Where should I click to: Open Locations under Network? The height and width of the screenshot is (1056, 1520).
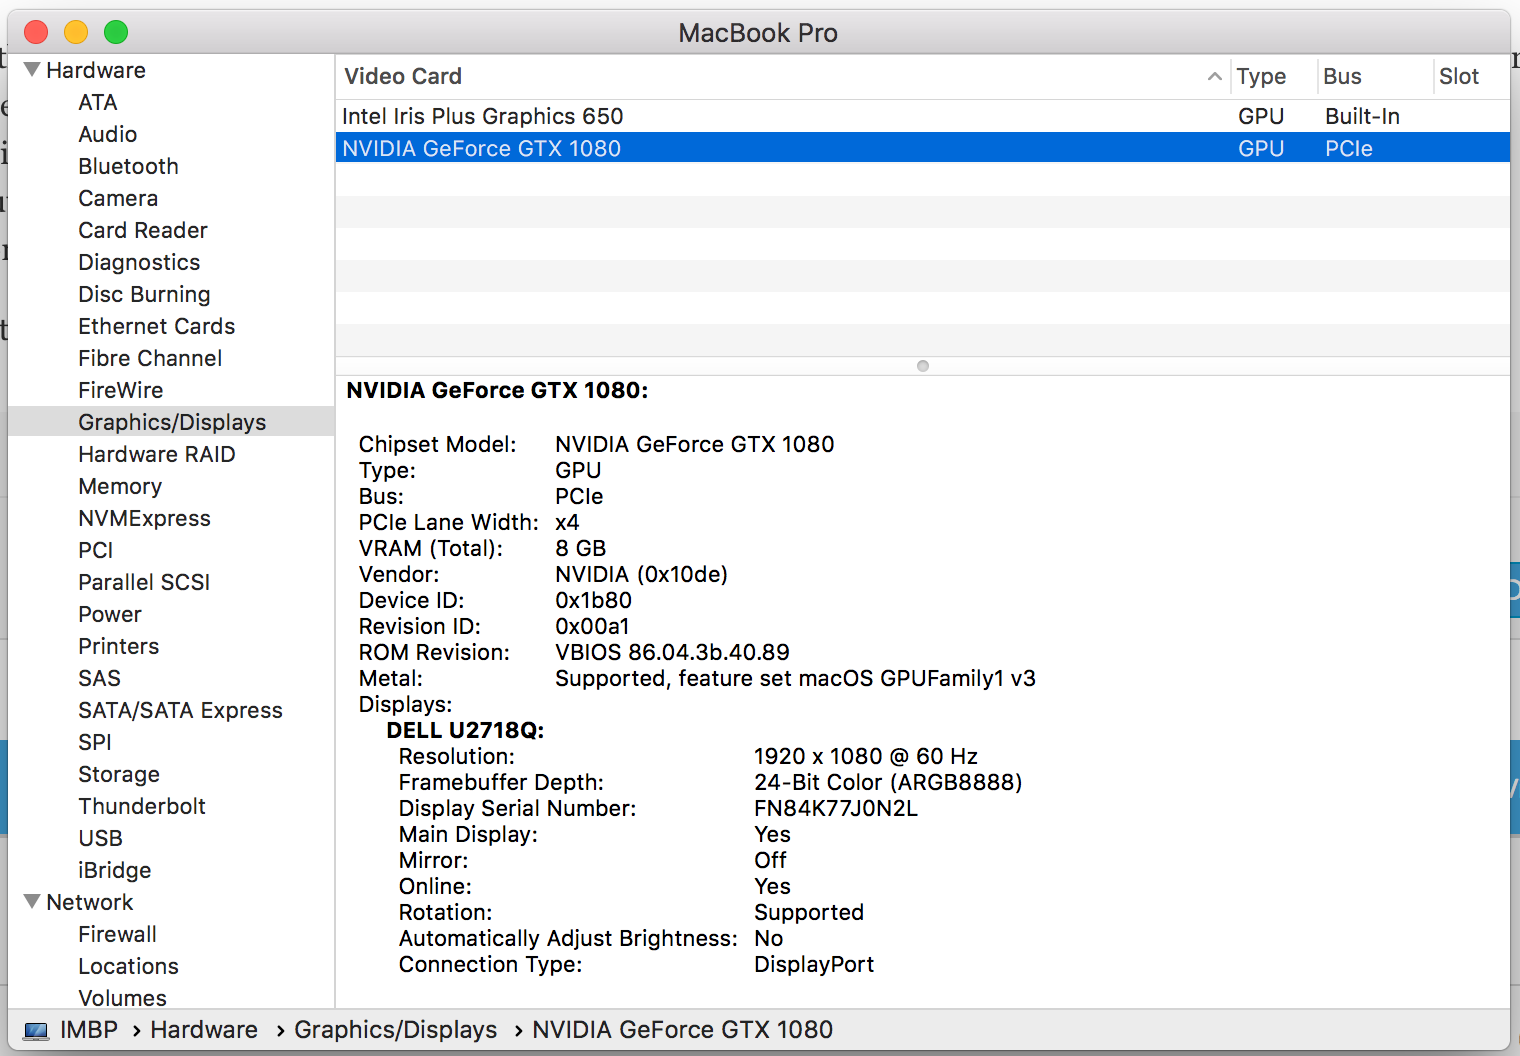pyautogui.click(x=129, y=966)
